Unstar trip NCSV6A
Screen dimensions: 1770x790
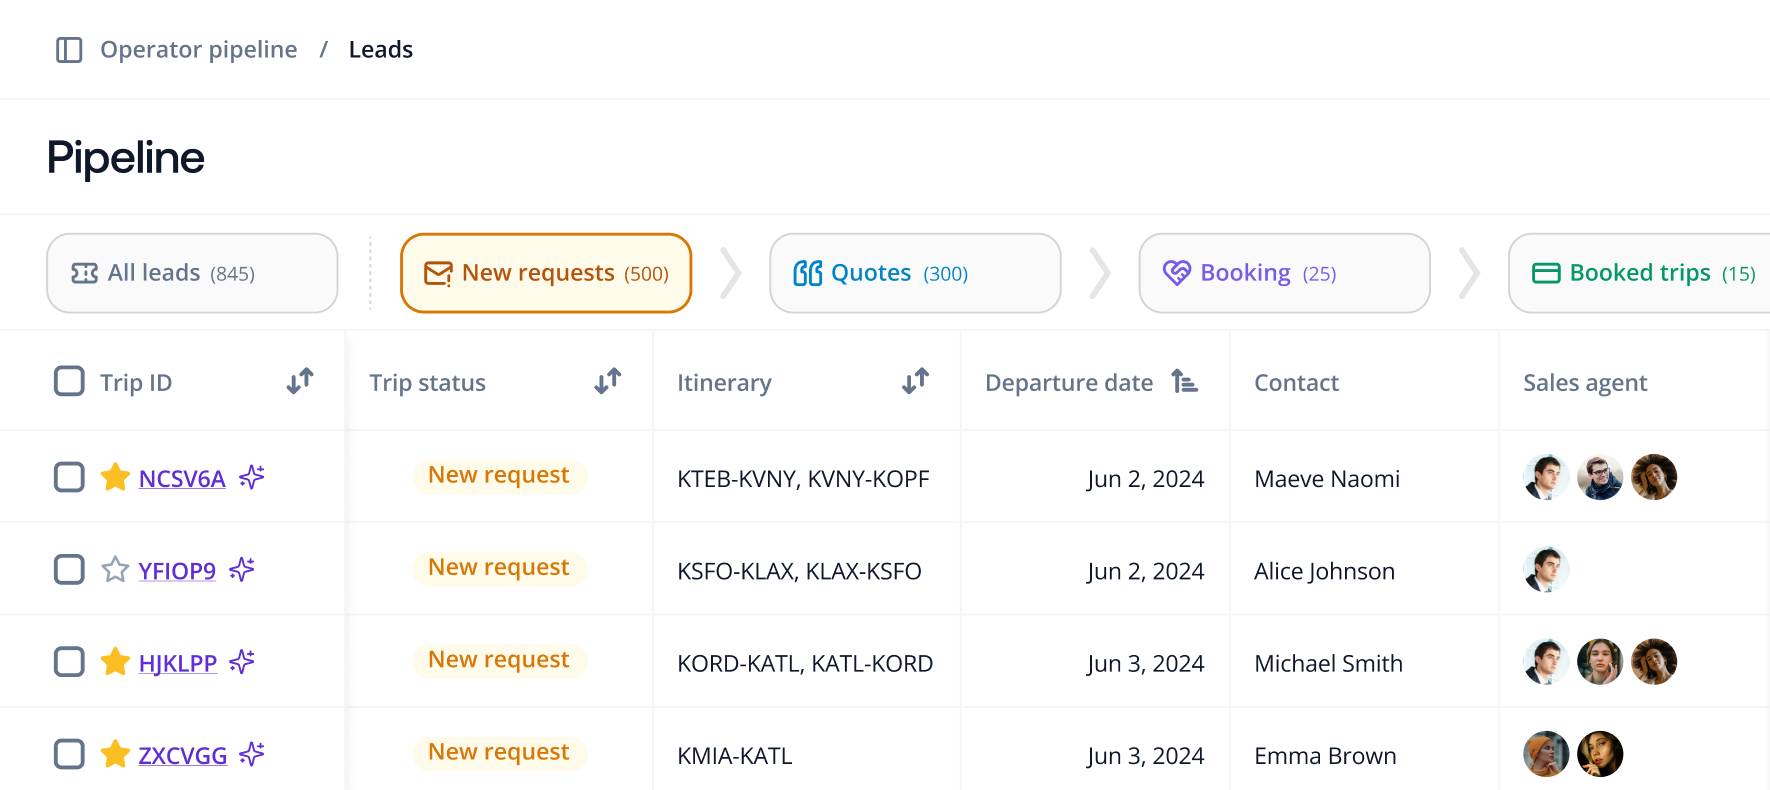coord(115,477)
